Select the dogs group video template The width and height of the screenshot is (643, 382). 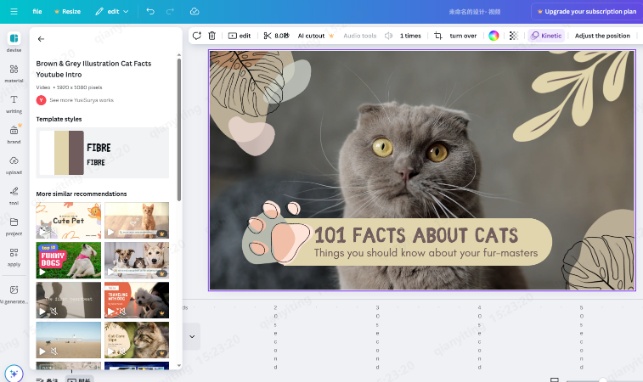[x=137, y=260]
